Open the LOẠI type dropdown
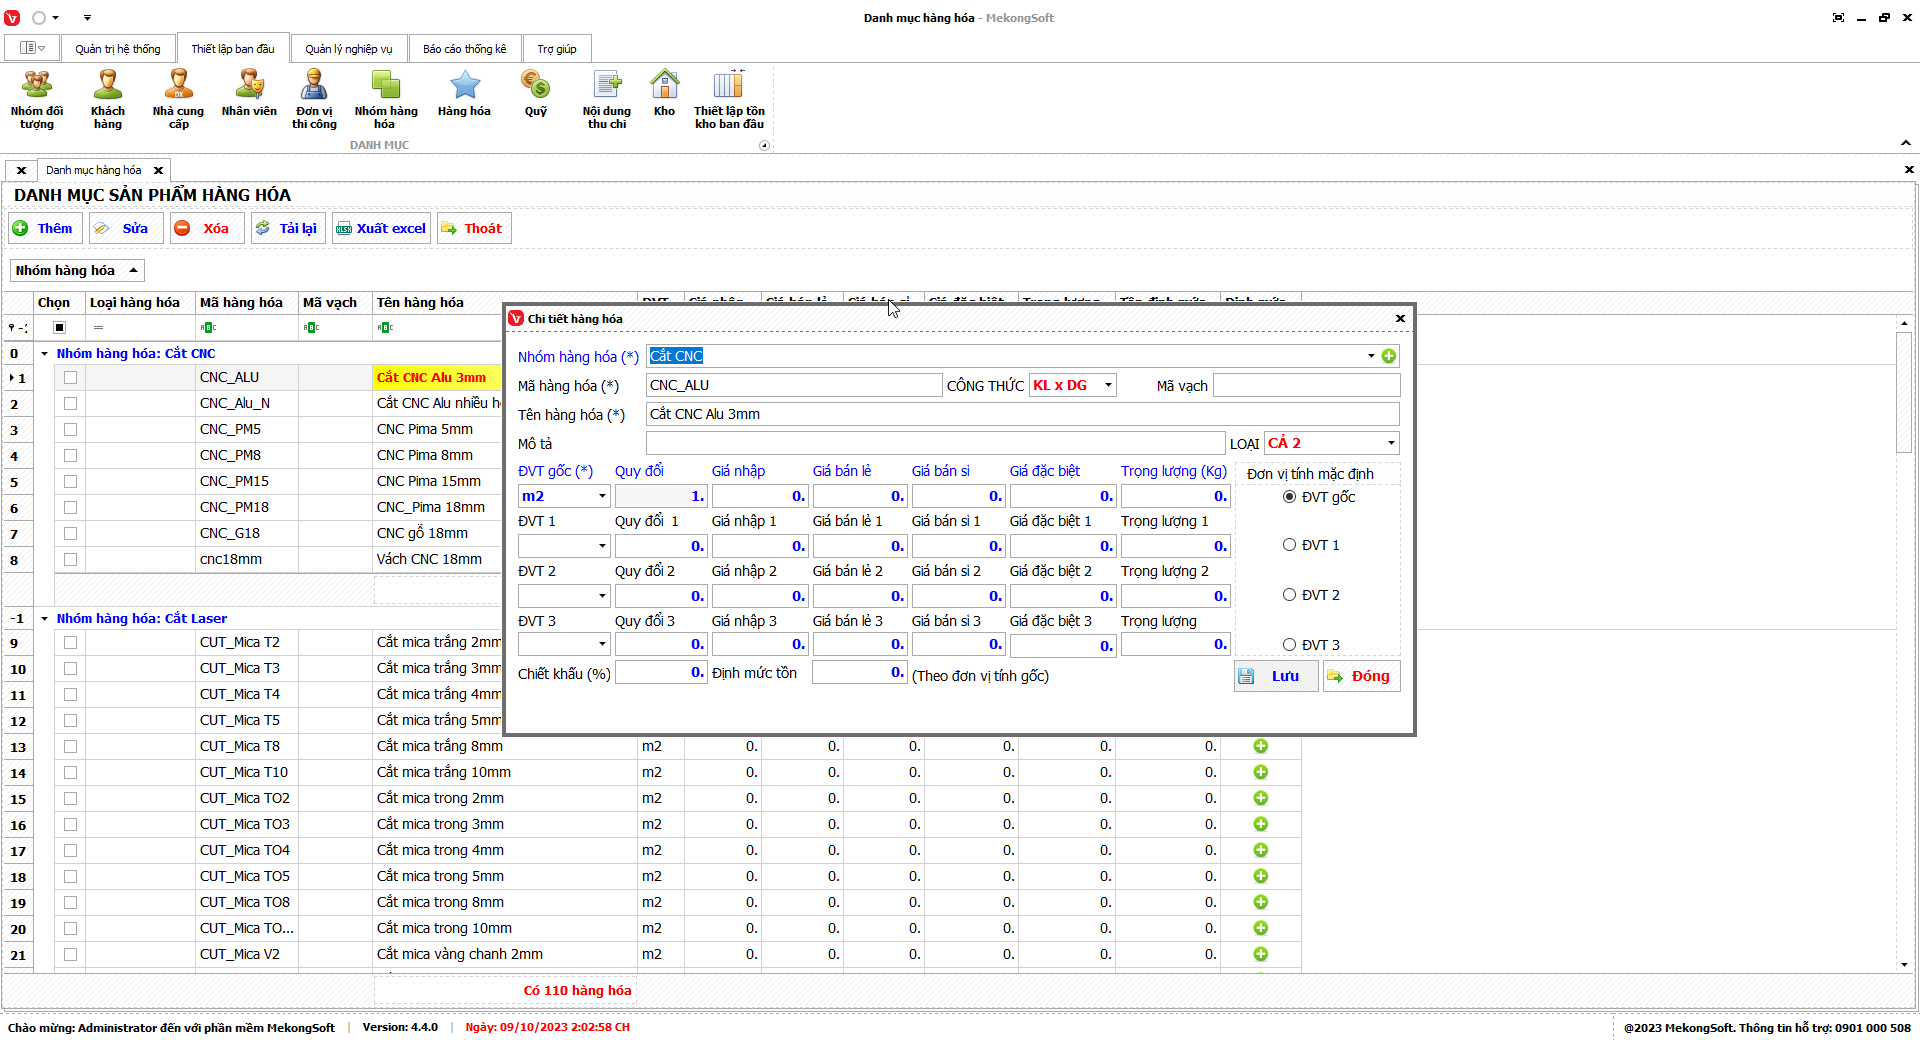The height and width of the screenshot is (1040, 1920). point(1390,443)
